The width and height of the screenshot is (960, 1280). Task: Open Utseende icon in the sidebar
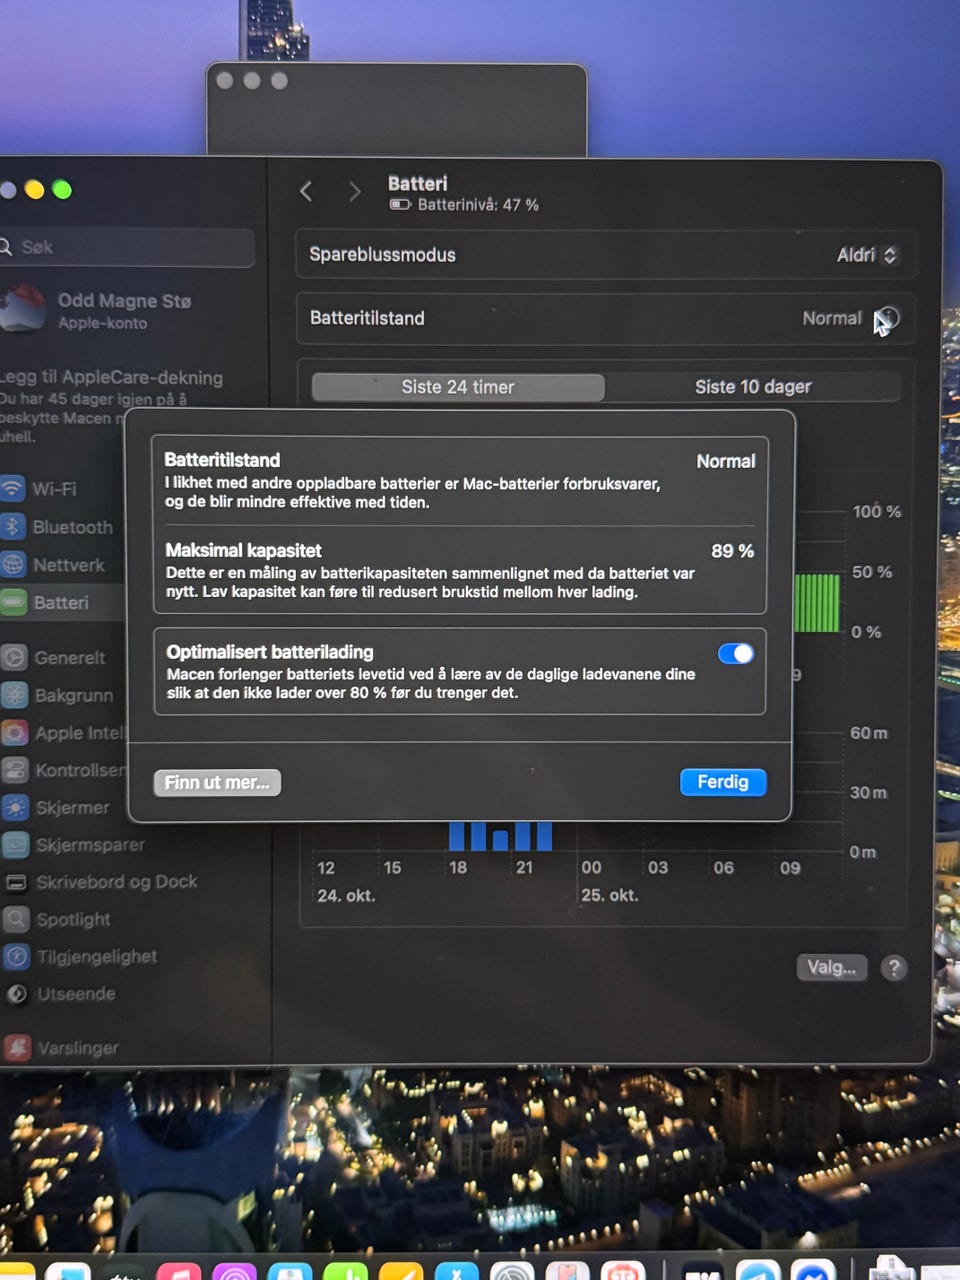[17, 994]
